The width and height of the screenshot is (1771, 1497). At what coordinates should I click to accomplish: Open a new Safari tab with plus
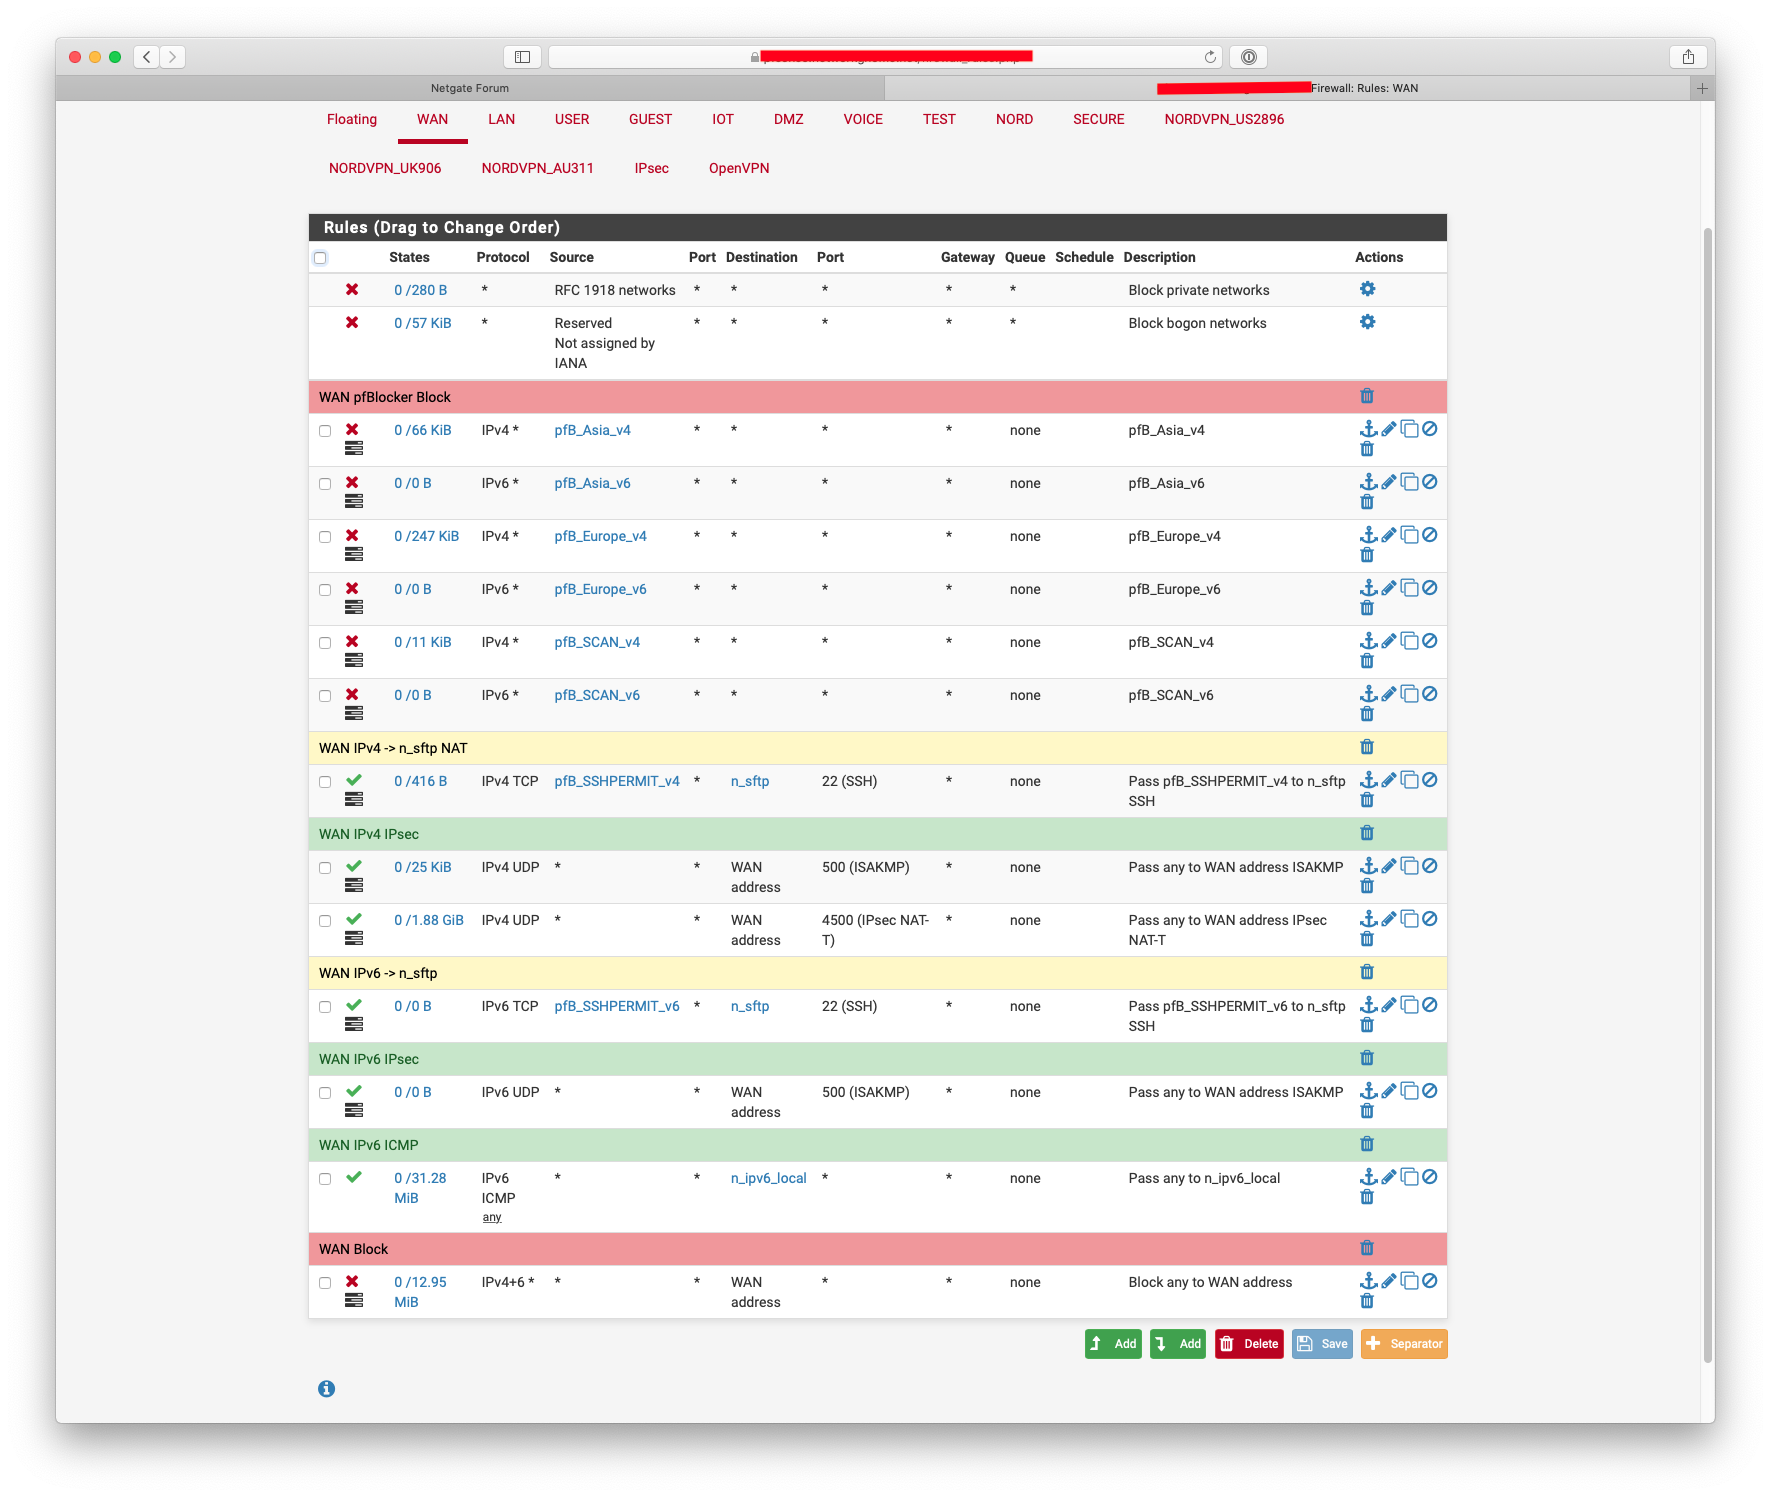tap(1702, 88)
